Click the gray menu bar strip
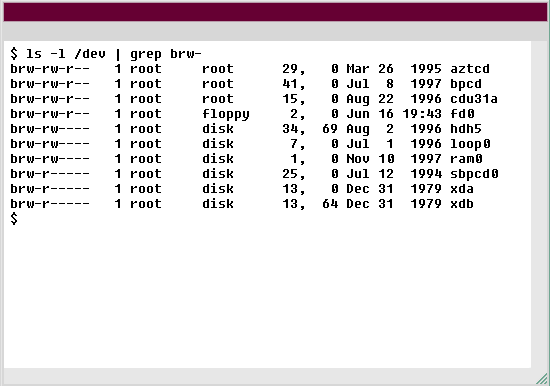The image size is (550, 386). coord(275,31)
